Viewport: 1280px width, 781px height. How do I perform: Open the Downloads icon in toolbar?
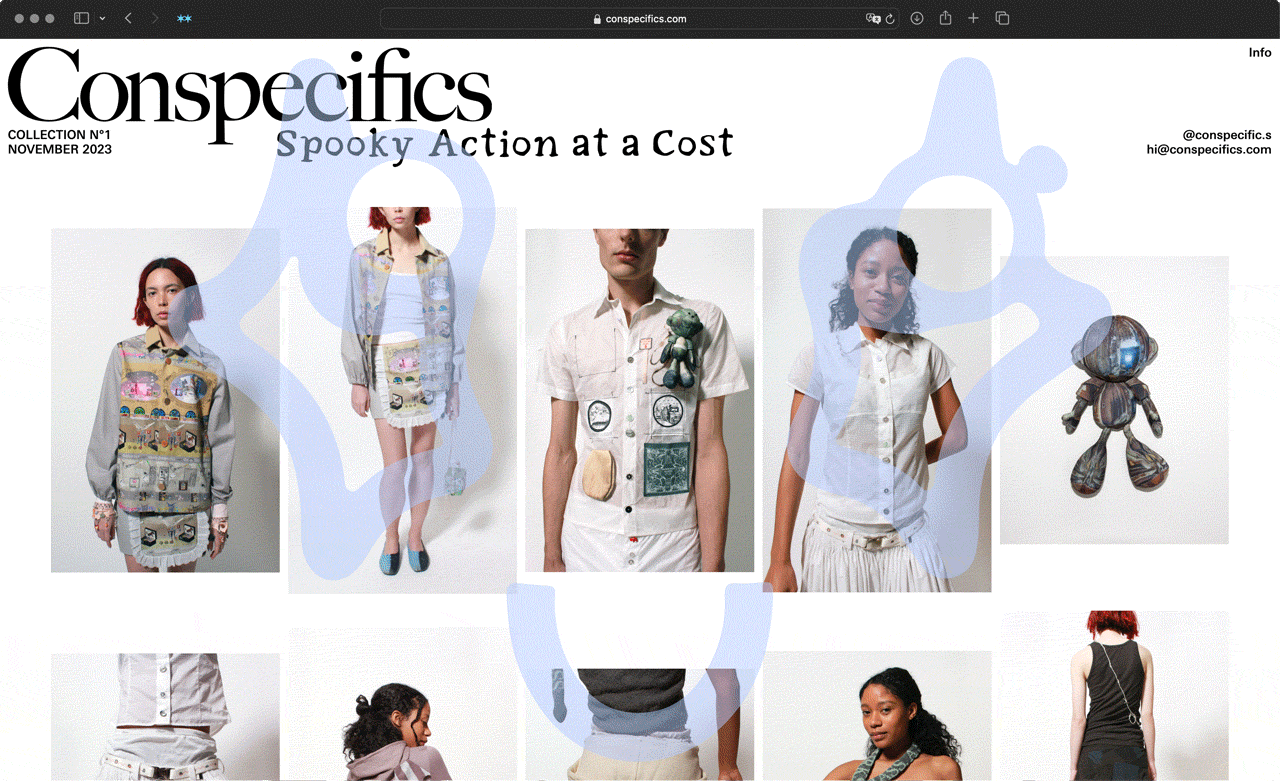[917, 18]
